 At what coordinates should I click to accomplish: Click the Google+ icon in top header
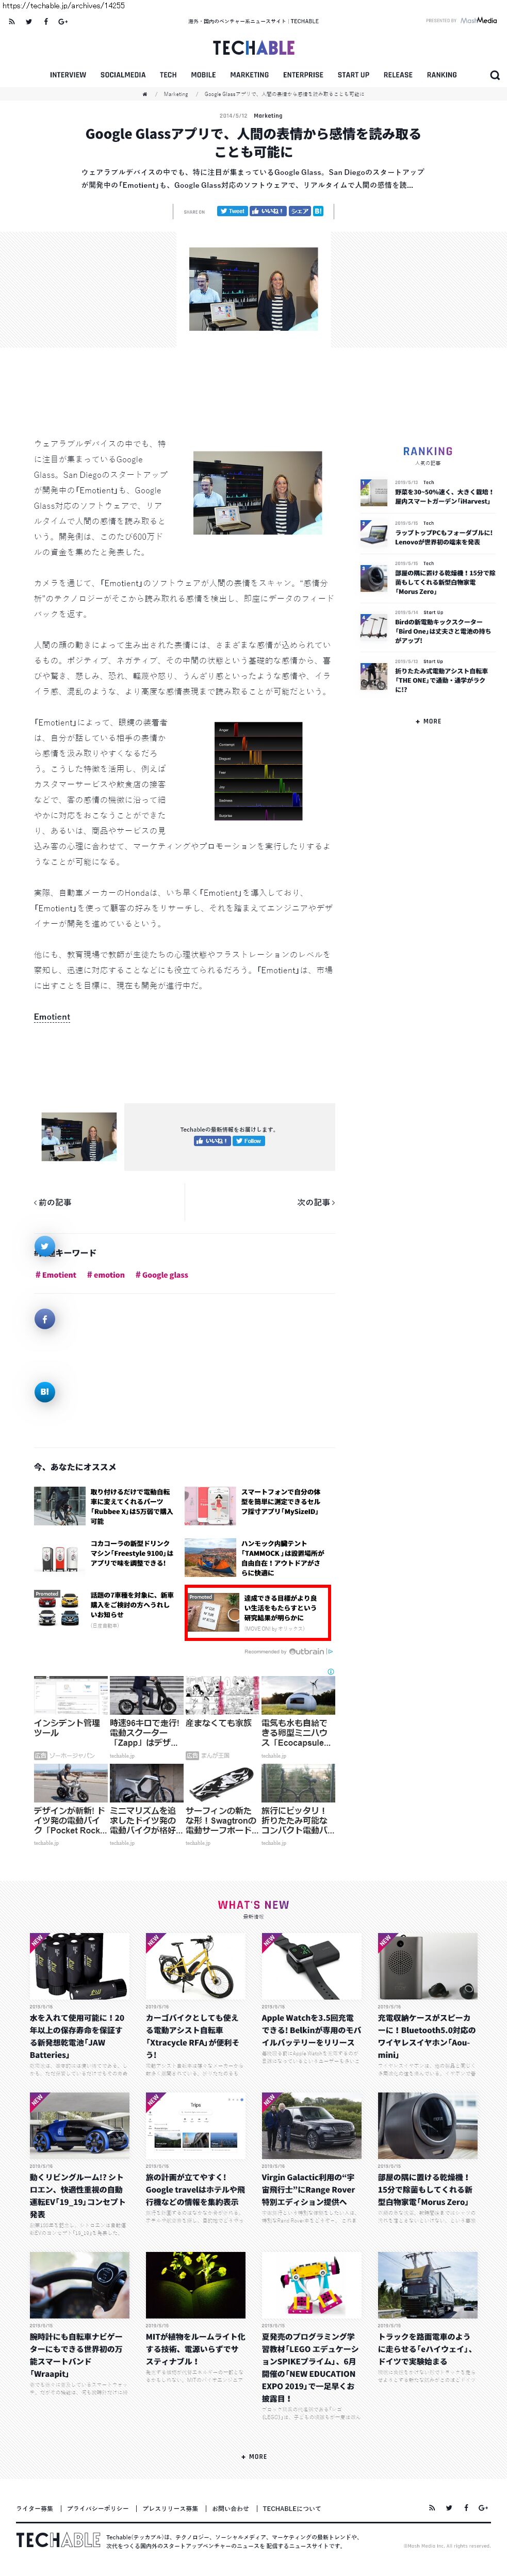[x=63, y=21]
